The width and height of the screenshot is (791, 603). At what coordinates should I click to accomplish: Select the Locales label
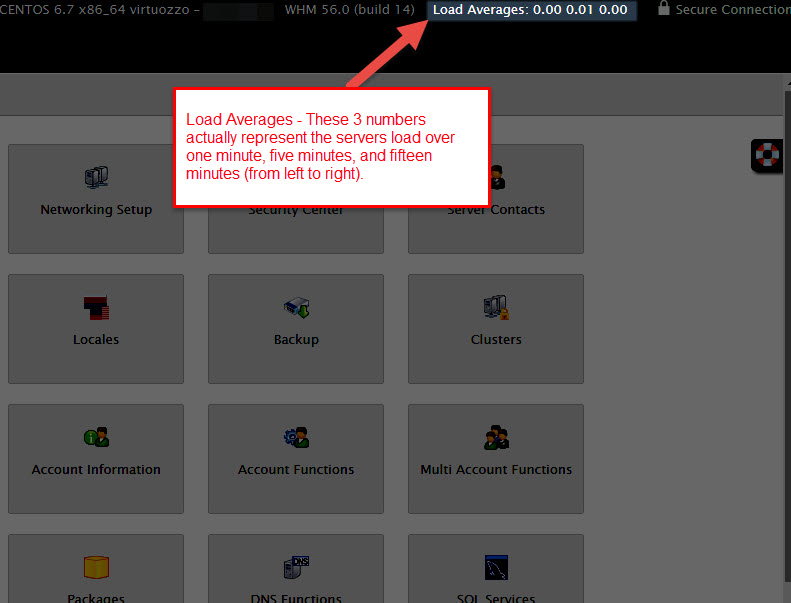pyautogui.click(x=96, y=339)
